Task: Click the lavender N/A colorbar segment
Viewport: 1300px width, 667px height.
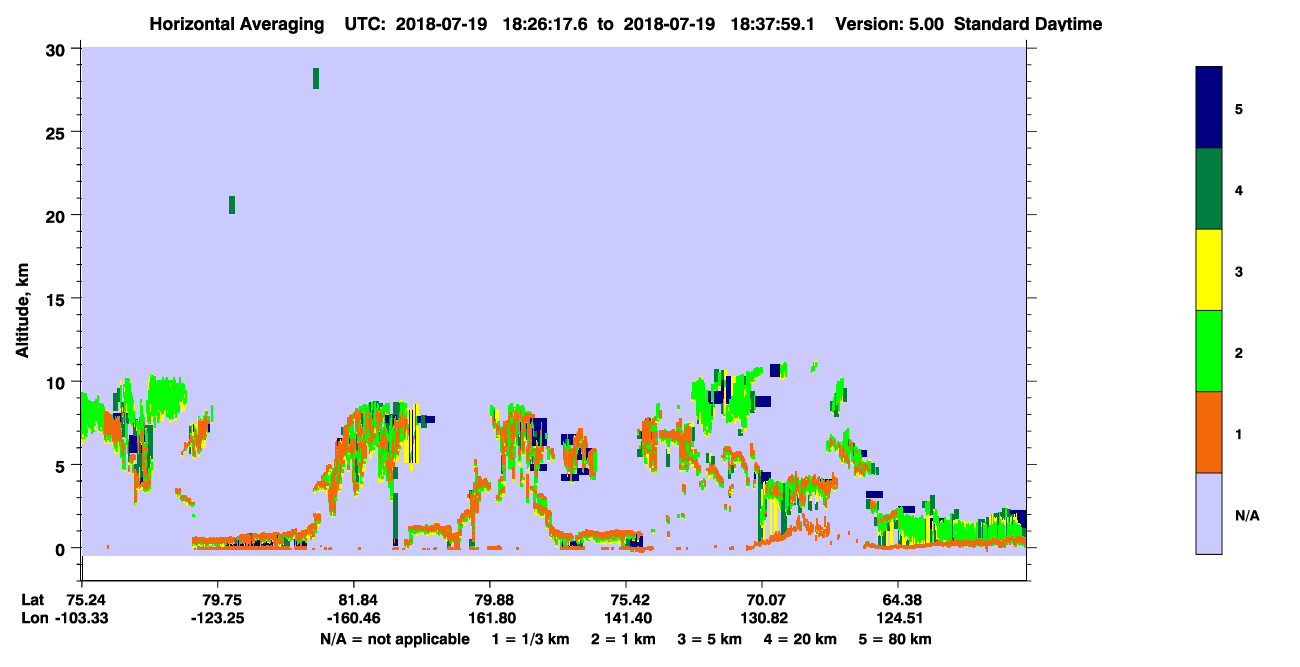Action: [x=1209, y=512]
